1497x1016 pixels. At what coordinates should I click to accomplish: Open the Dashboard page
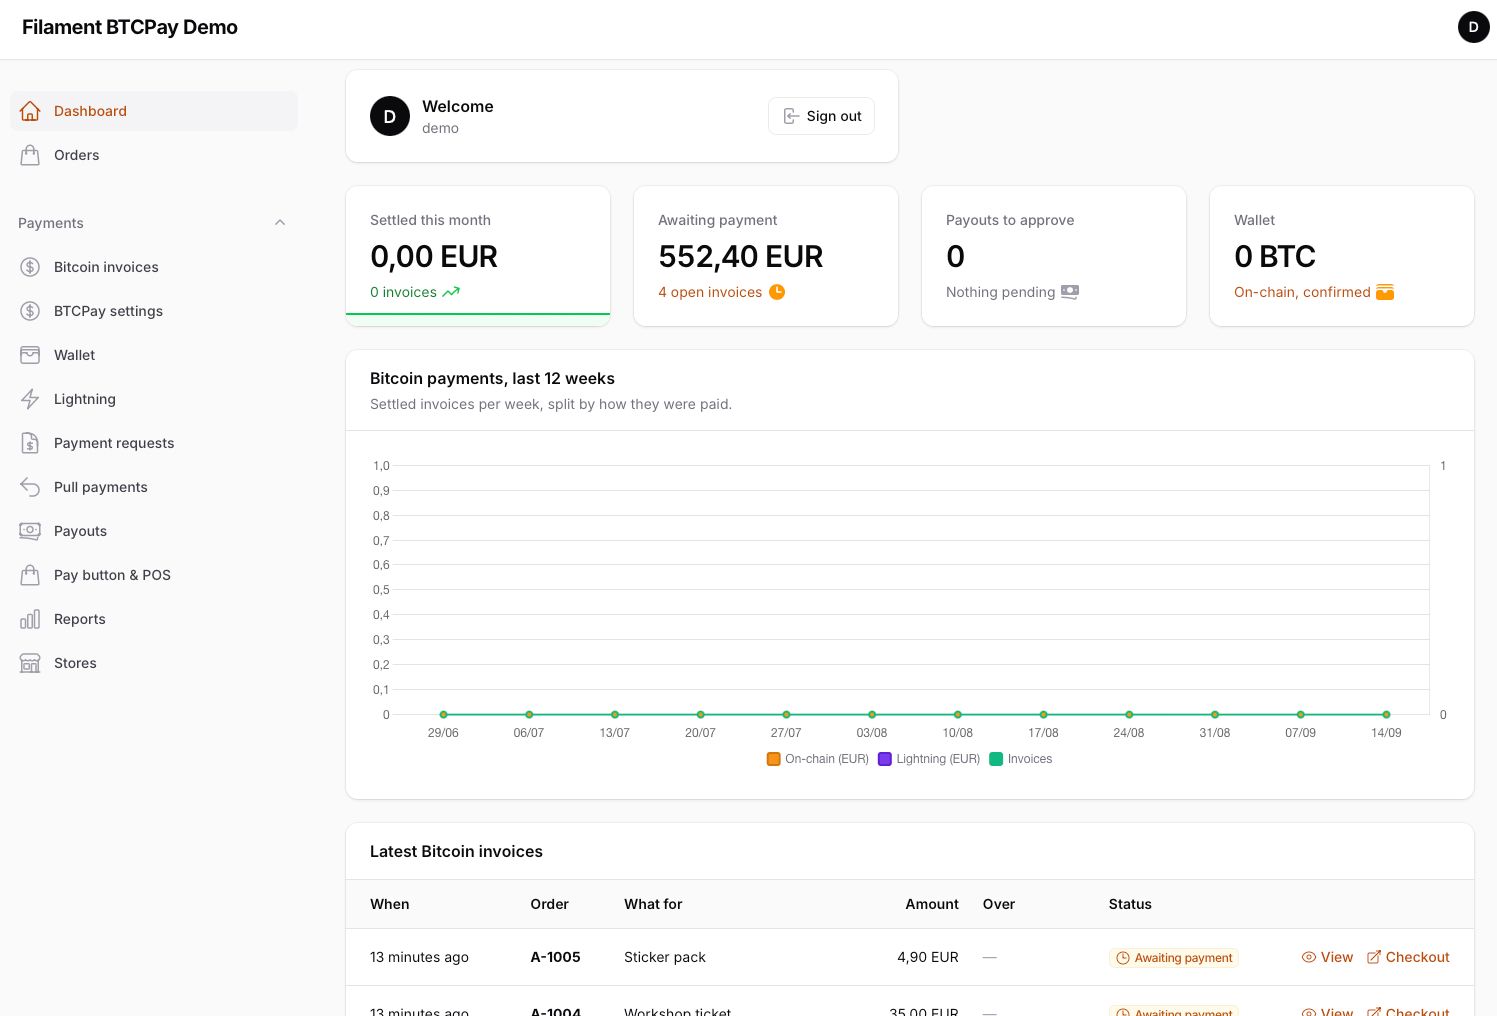(154, 111)
